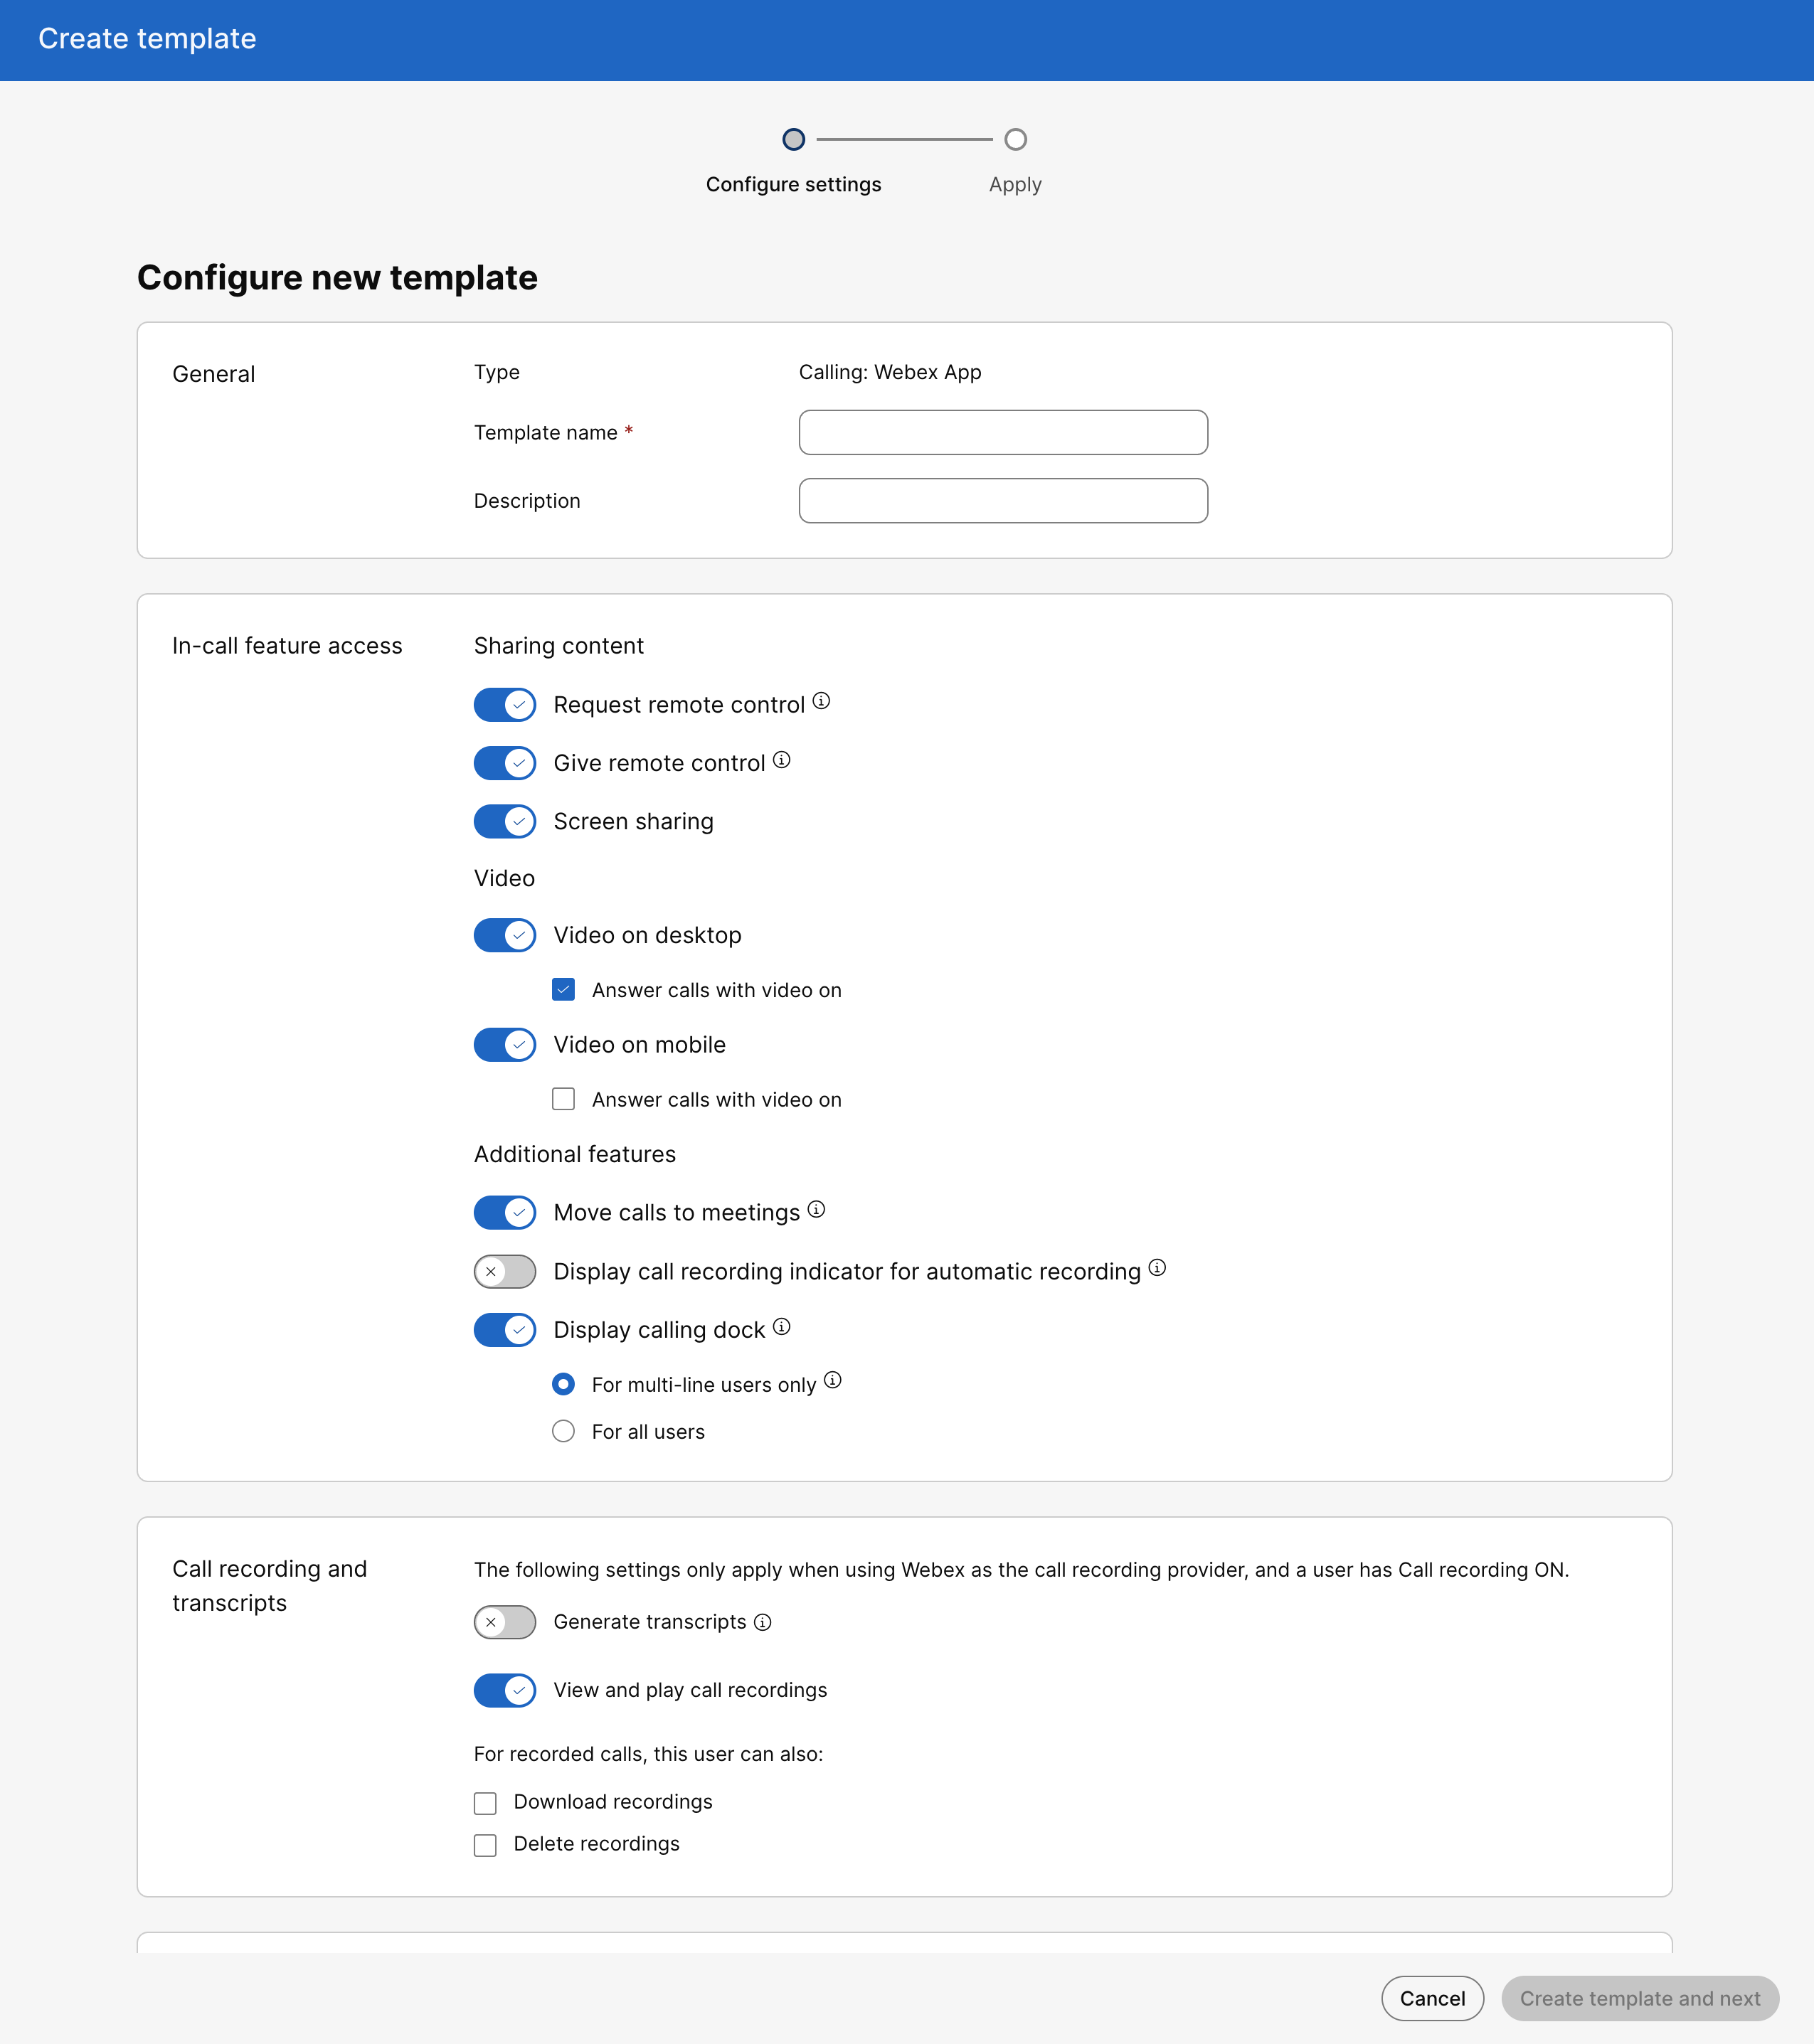Click info icon next to multi-line users only
Image resolution: width=1814 pixels, height=2044 pixels.
tap(833, 1381)
